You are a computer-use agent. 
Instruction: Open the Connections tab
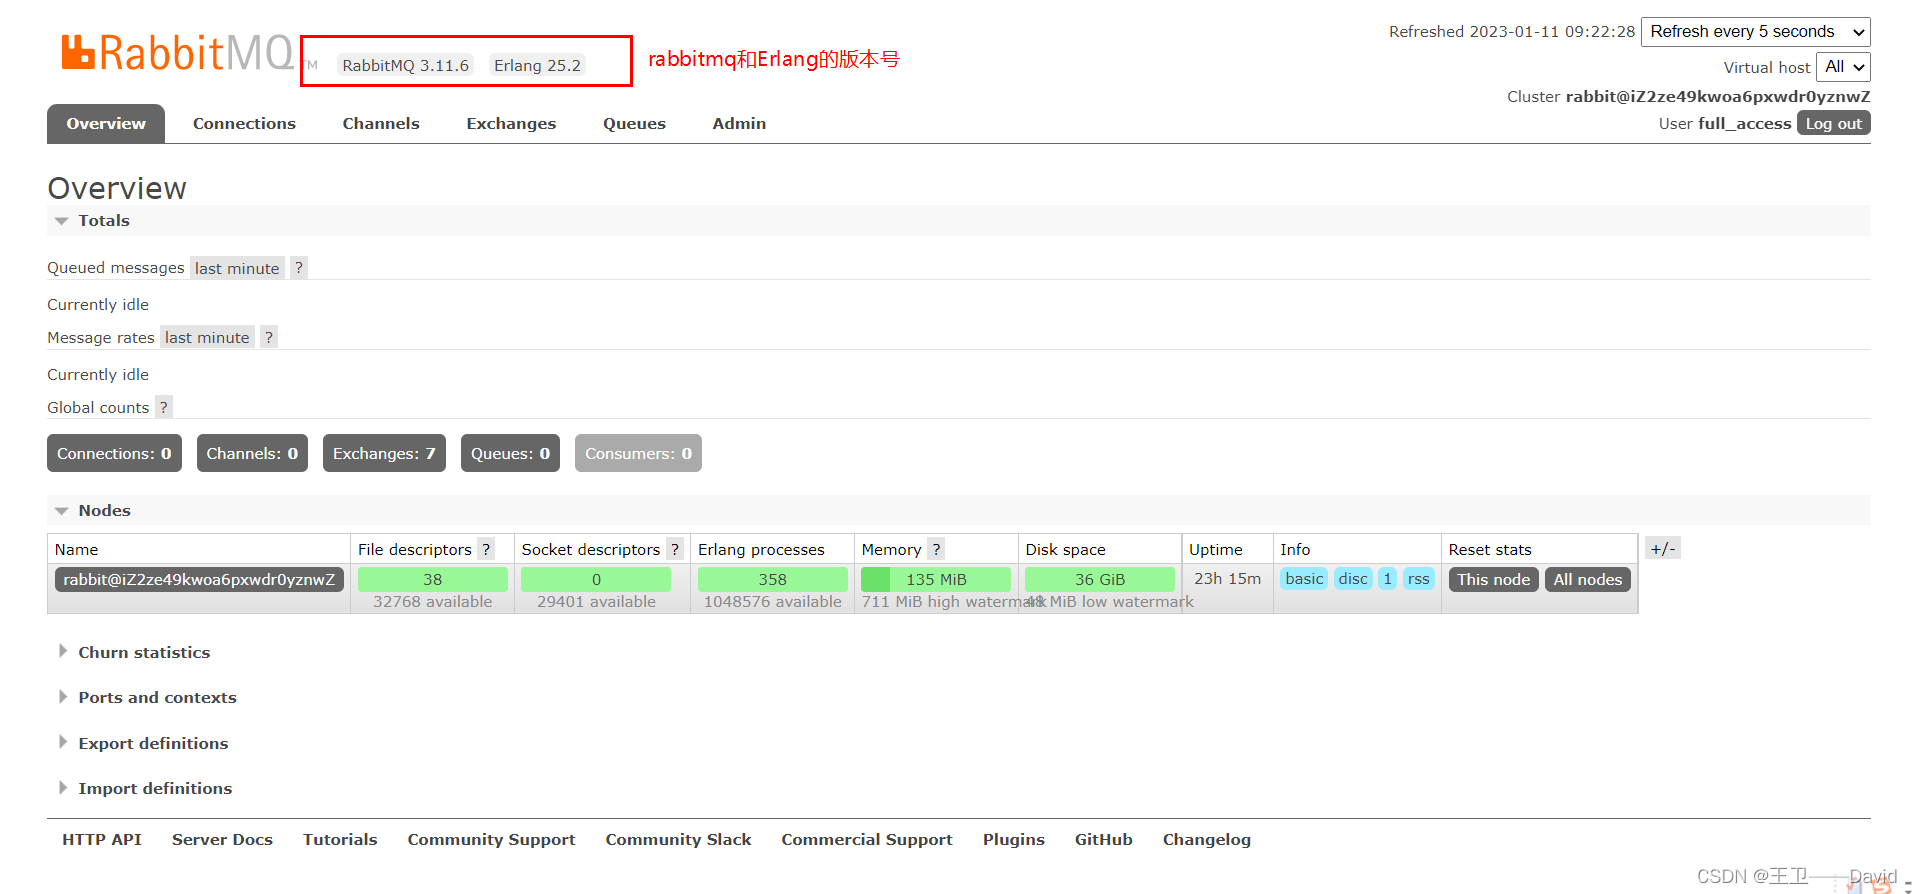(x=244, y=124)
